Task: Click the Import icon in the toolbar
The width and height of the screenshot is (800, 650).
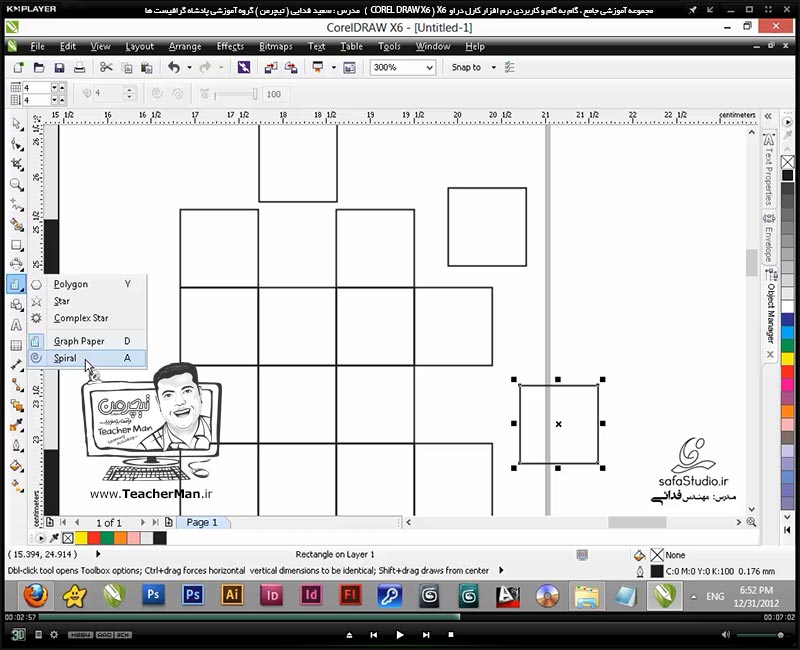Action: pyautogui.click(x=270, y=67)
